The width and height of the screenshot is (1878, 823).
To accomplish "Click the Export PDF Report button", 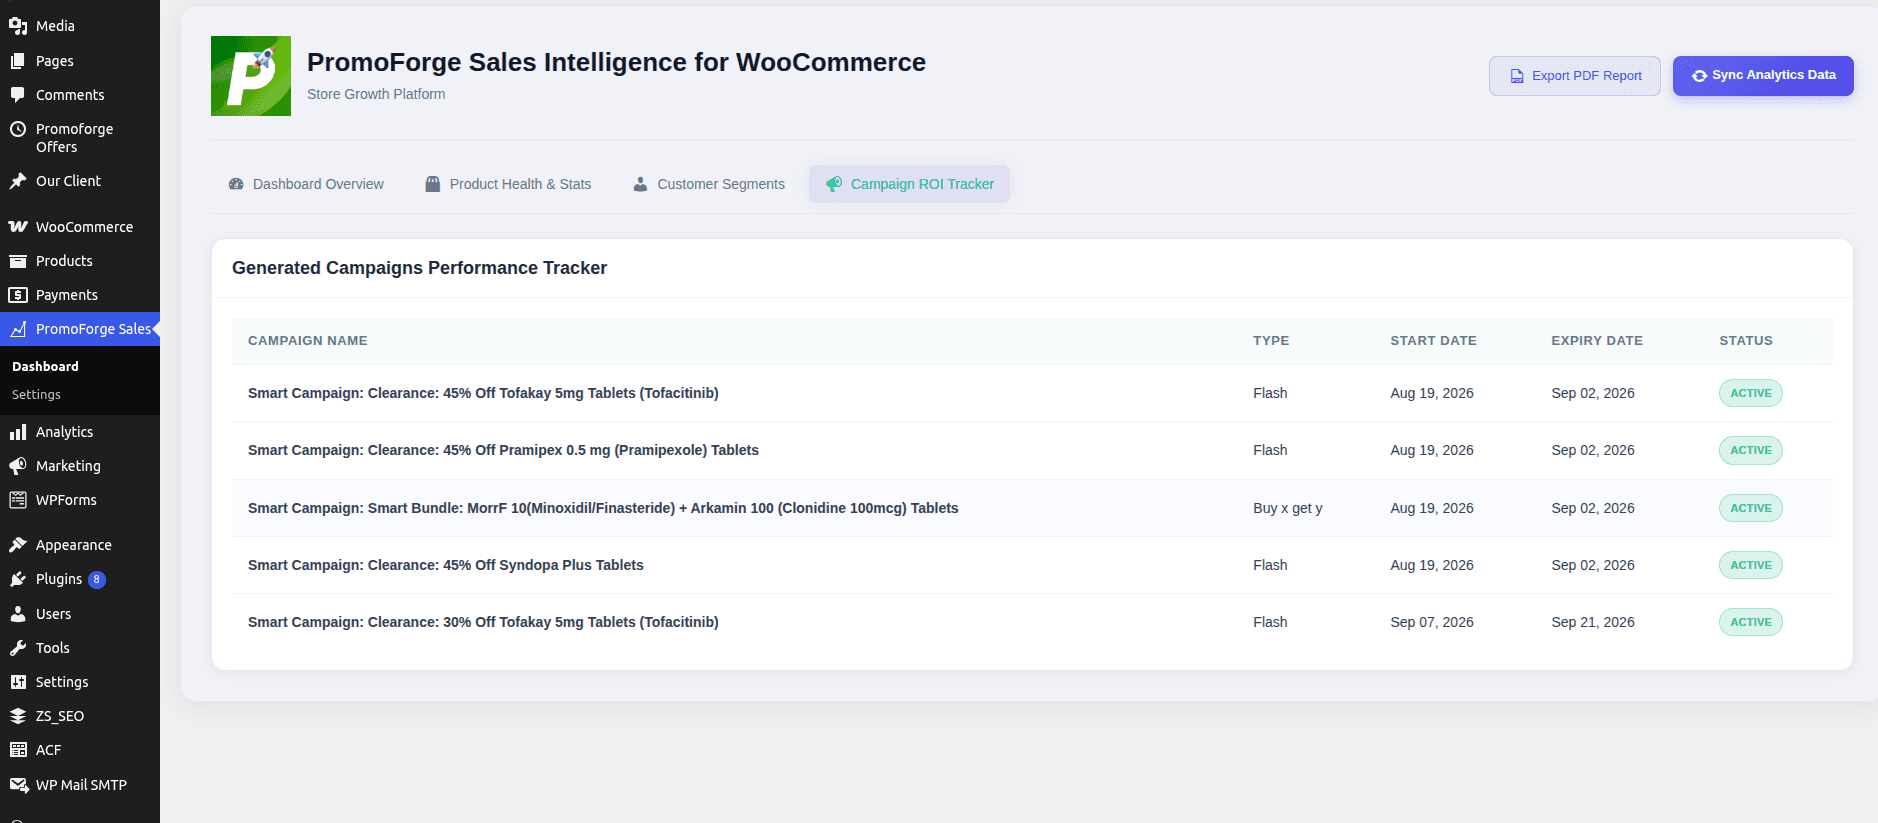I will click(1575, 76).
